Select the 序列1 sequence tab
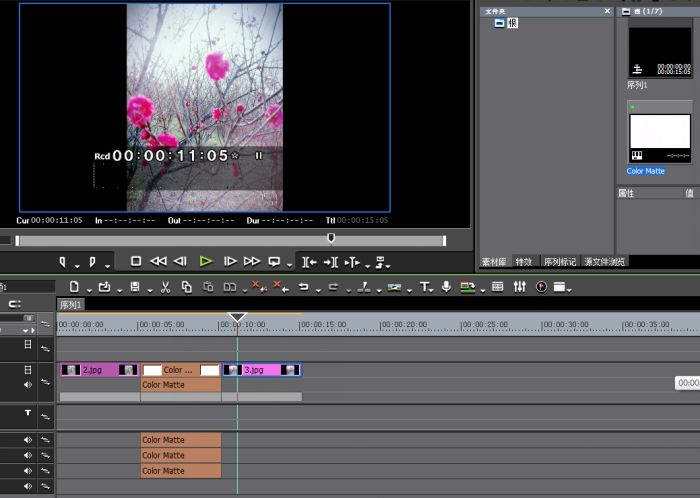The width and height of the screenshot is (700, 498). click(x=71, y=305)
